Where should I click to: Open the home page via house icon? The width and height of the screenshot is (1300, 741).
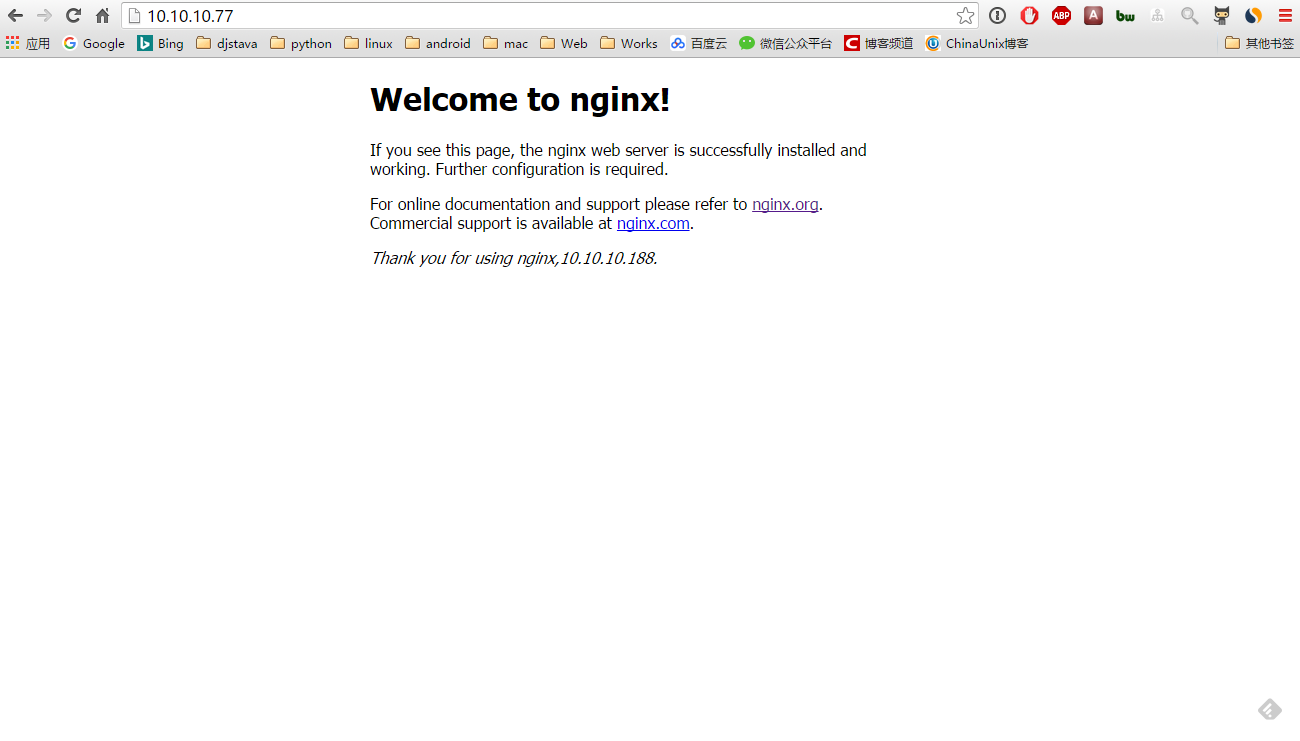pyautogui.click(x=102, y=15)
